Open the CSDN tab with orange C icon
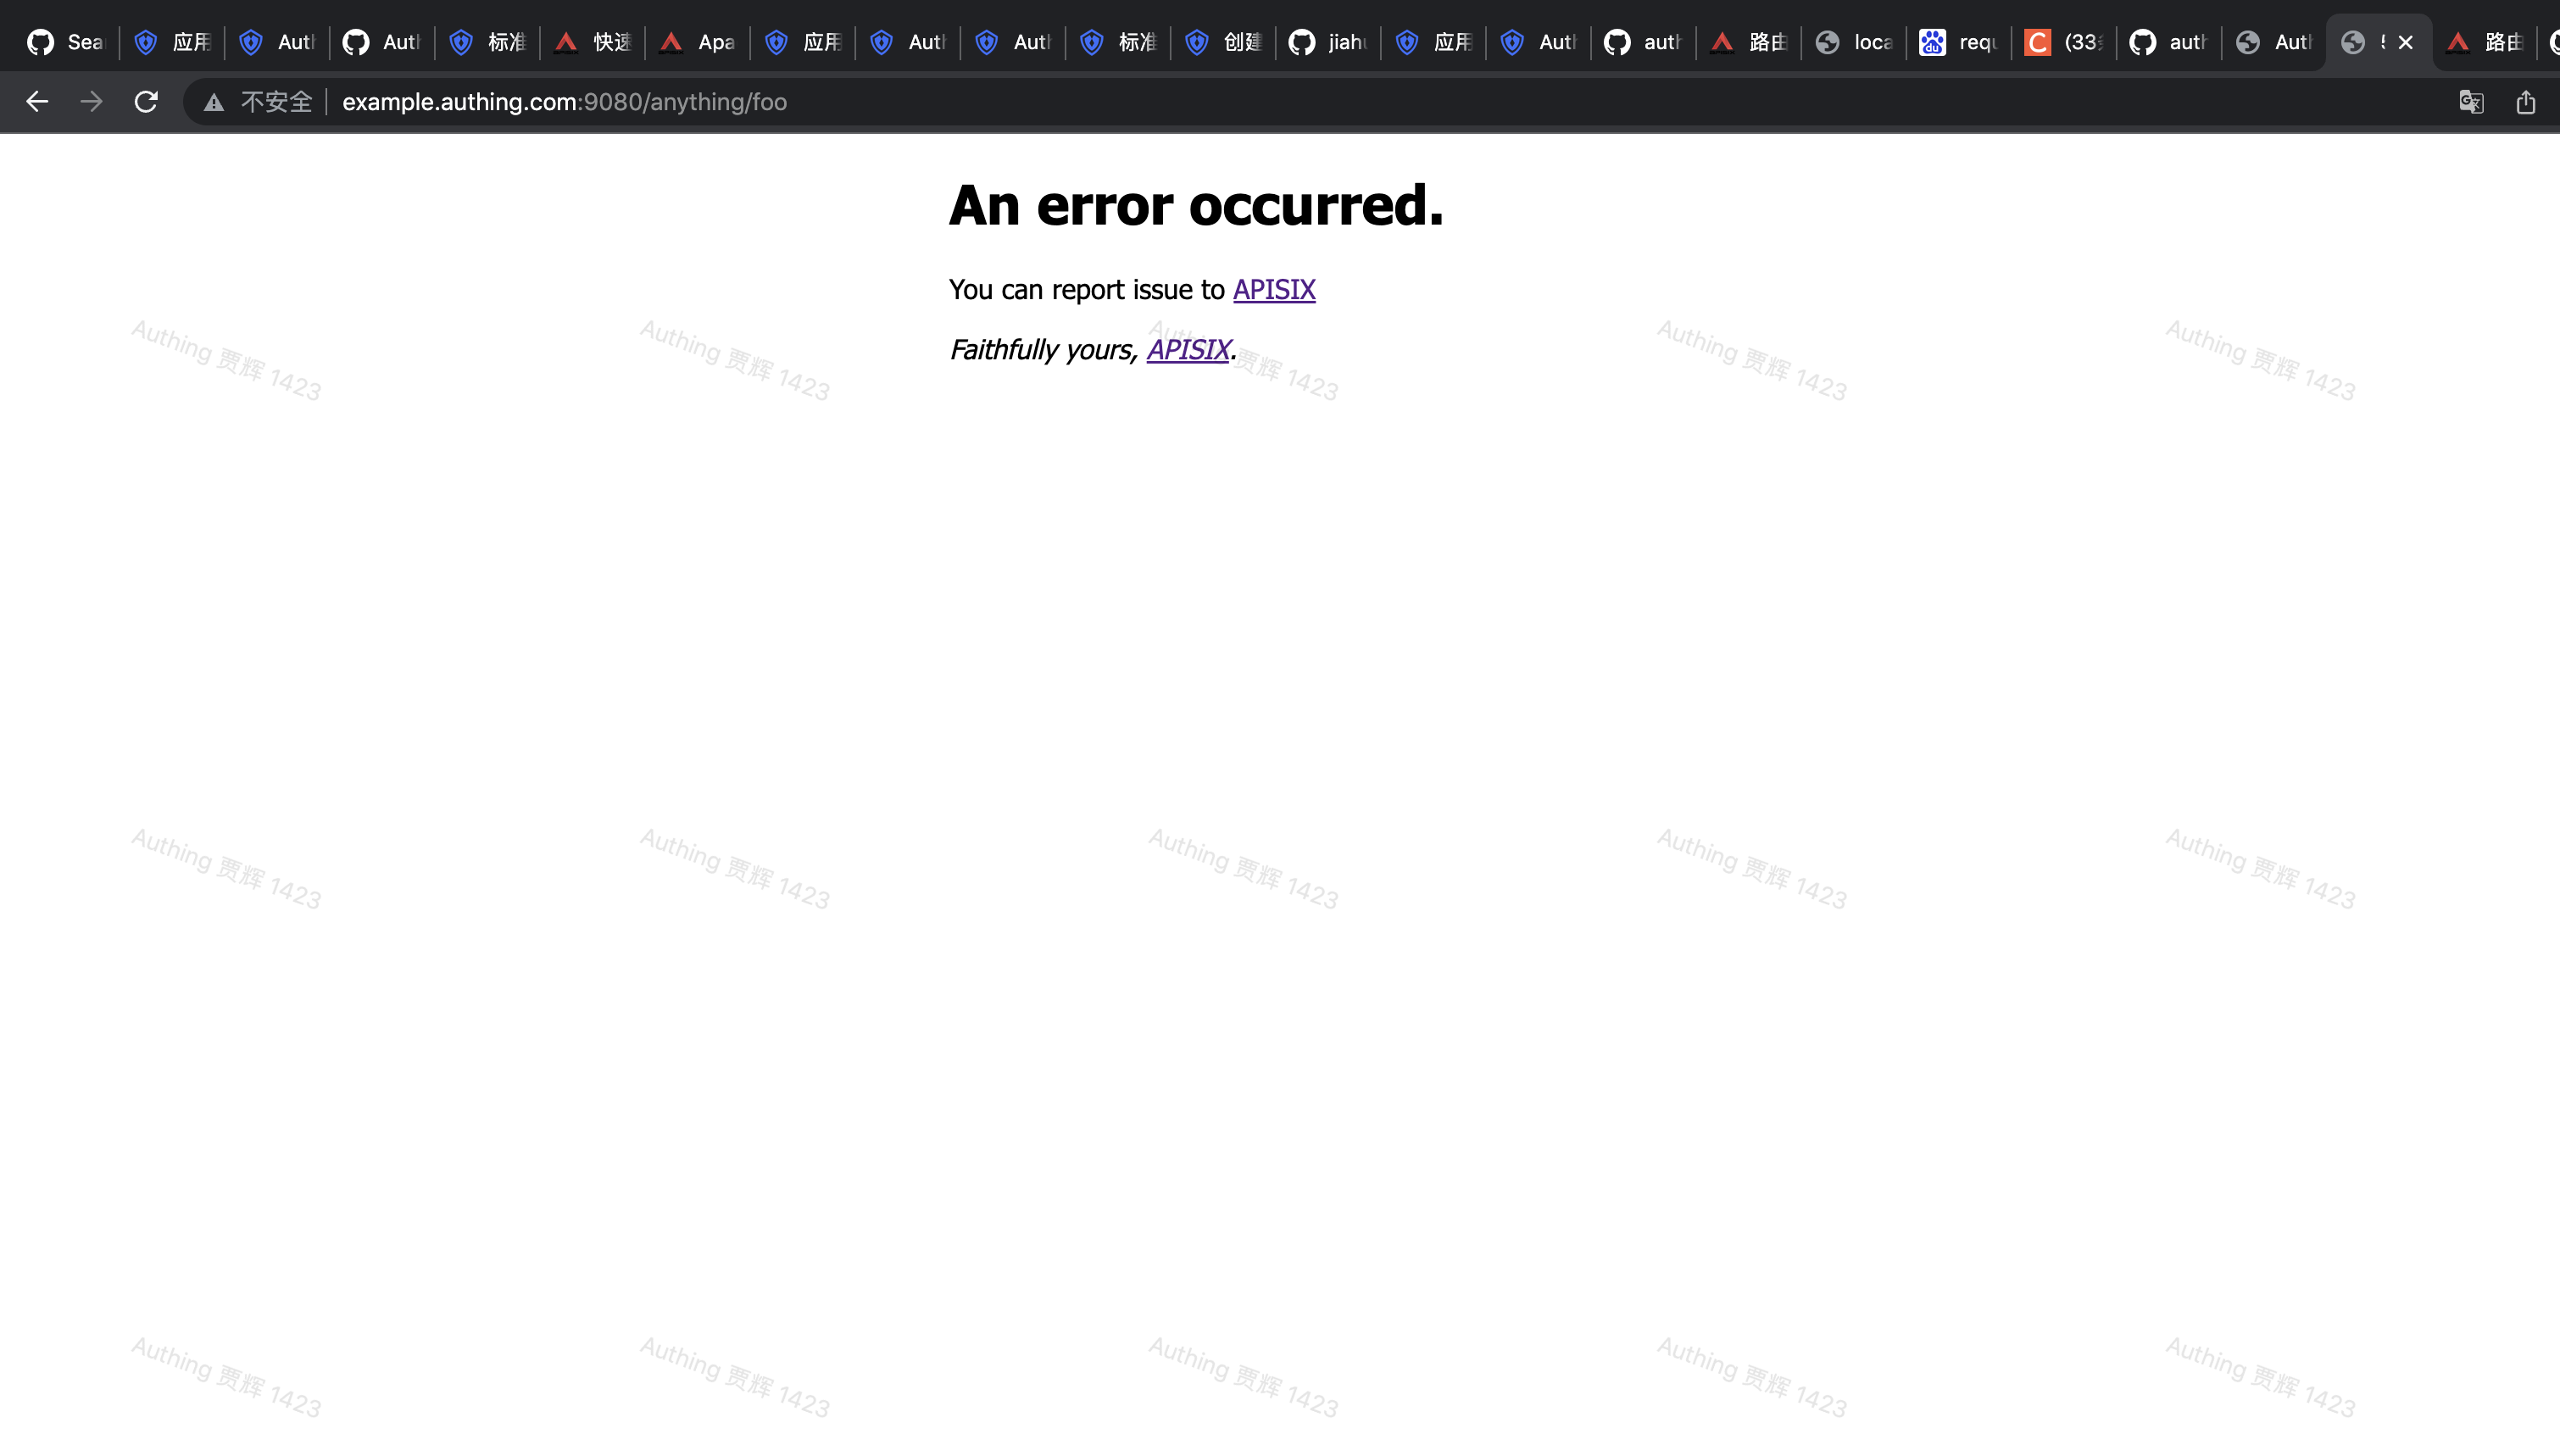2560x1456 pixels. coord(2062,41)
